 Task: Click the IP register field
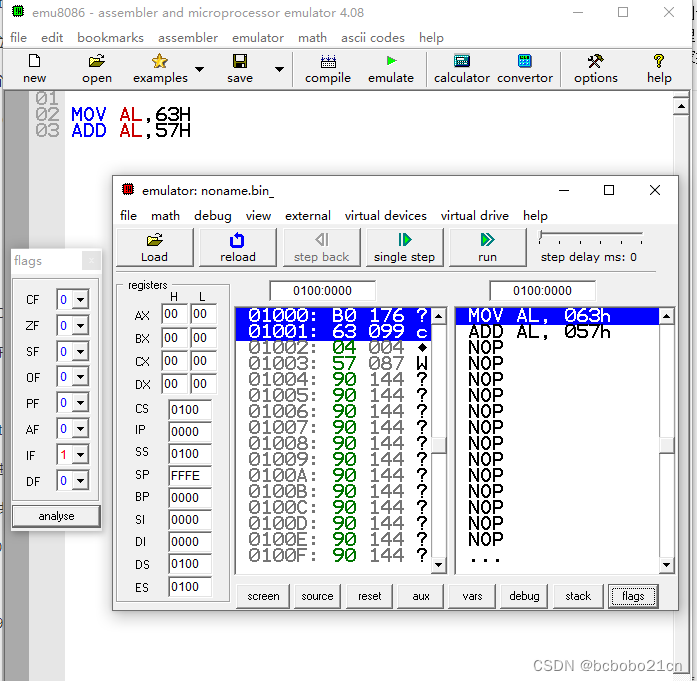click(x=189, y=431)
